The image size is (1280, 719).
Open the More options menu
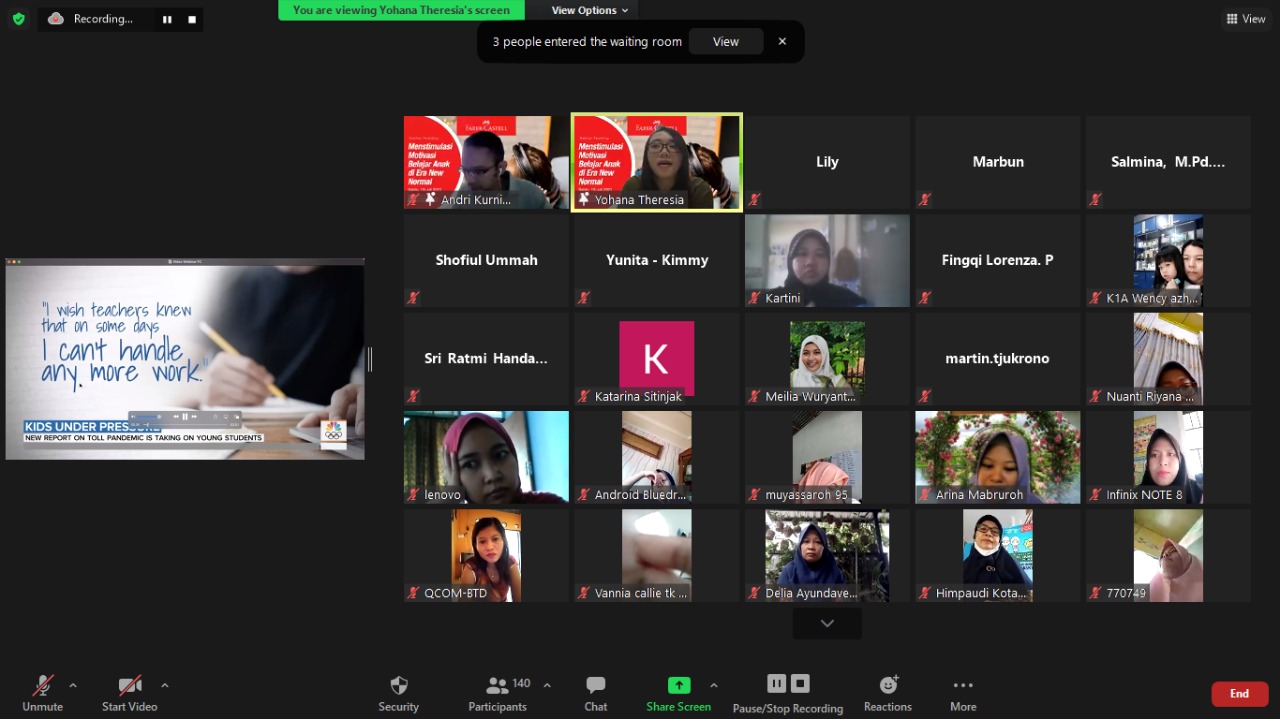coord(963,693)
